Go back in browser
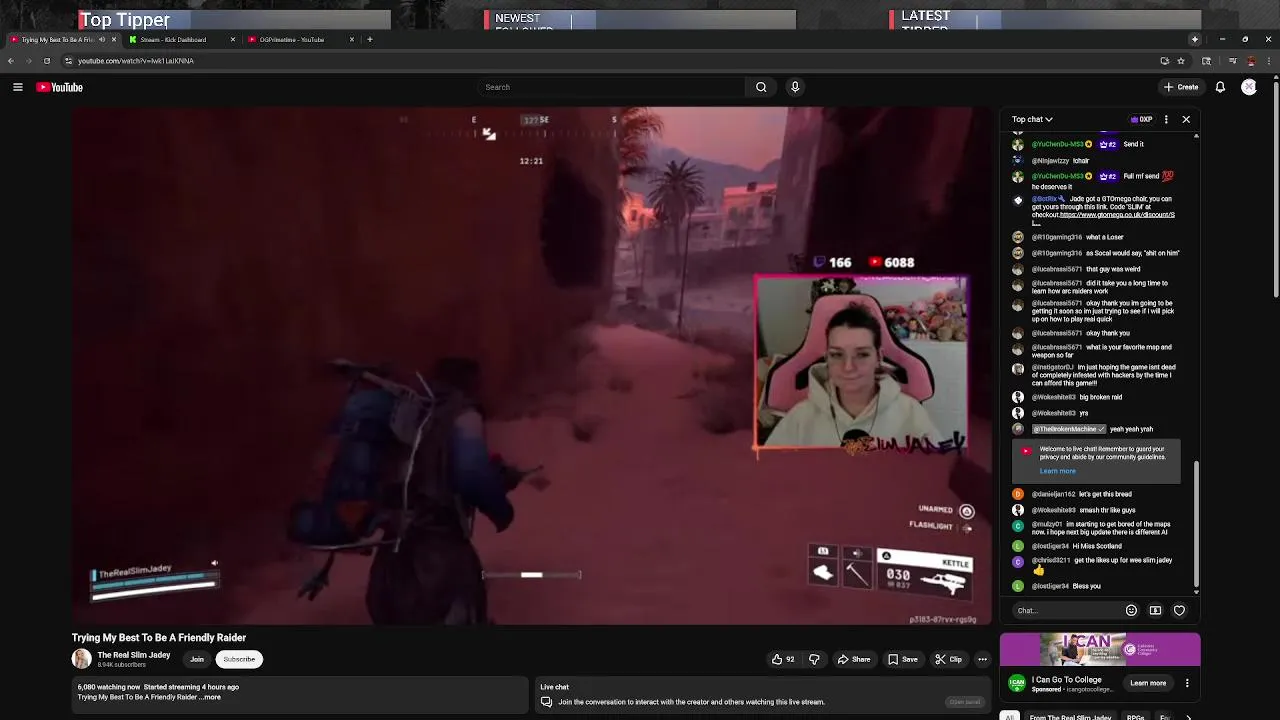Viewport: 1280px width, 720px height. (x=10, y=61)
